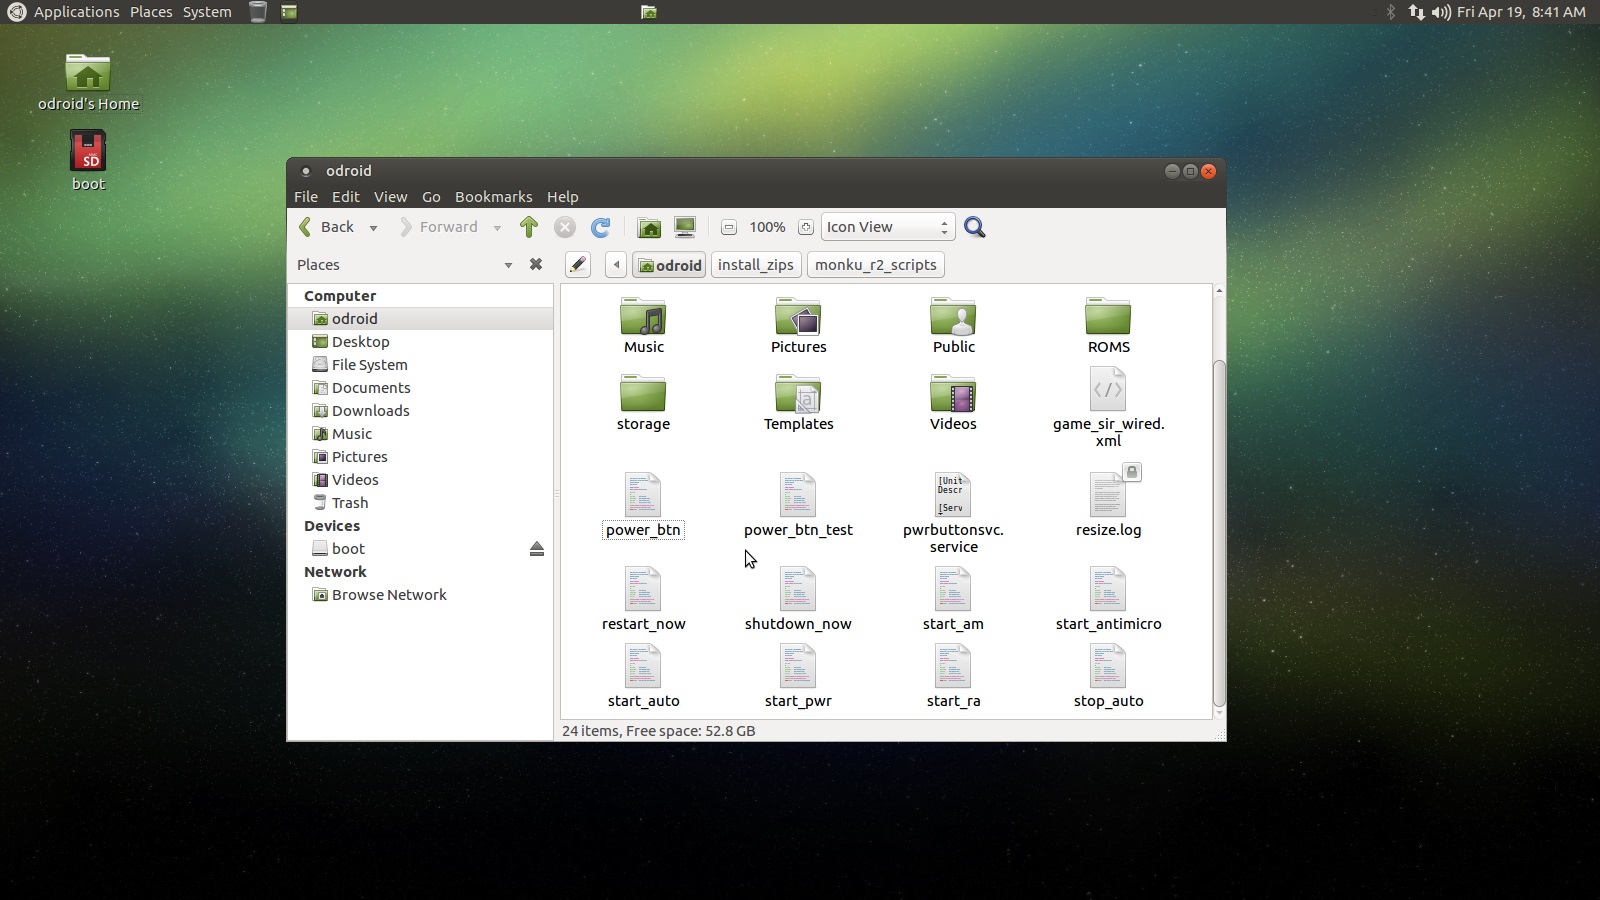Open monku_r2_scripts from the breadcrumb bar
Image resolution: width=1600 pixels, height=900 pixels.
875,264
